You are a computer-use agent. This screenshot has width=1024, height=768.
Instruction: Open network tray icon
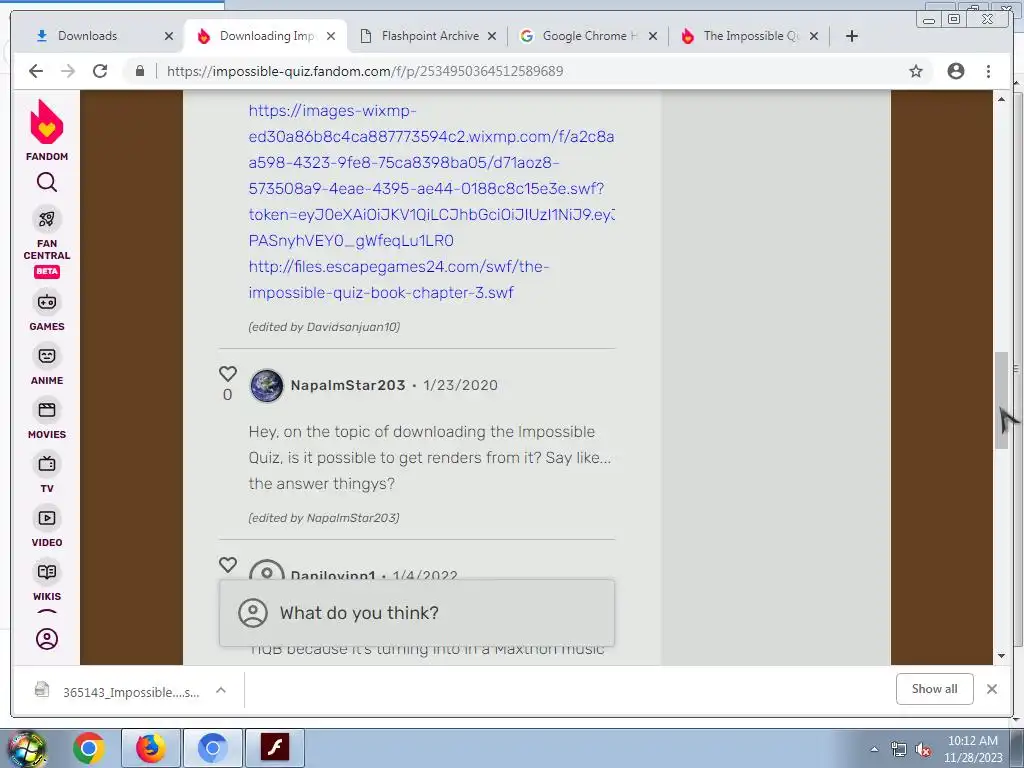[x=899, y=750]
